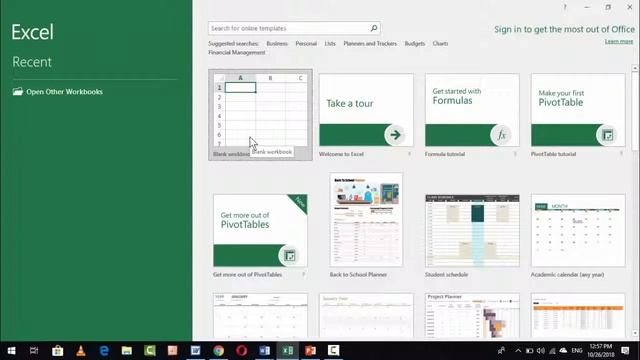This screenshot has width=640, height=360.
Task: Click the Budgets suggested search
Action: click(415, 43)
